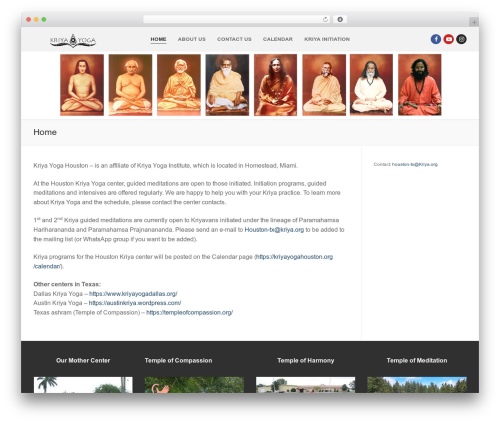Viewport: 500px width, 423px height.
Task: Open the austinkriya.wordpress.com link
Action: click(x=135, y=303)
